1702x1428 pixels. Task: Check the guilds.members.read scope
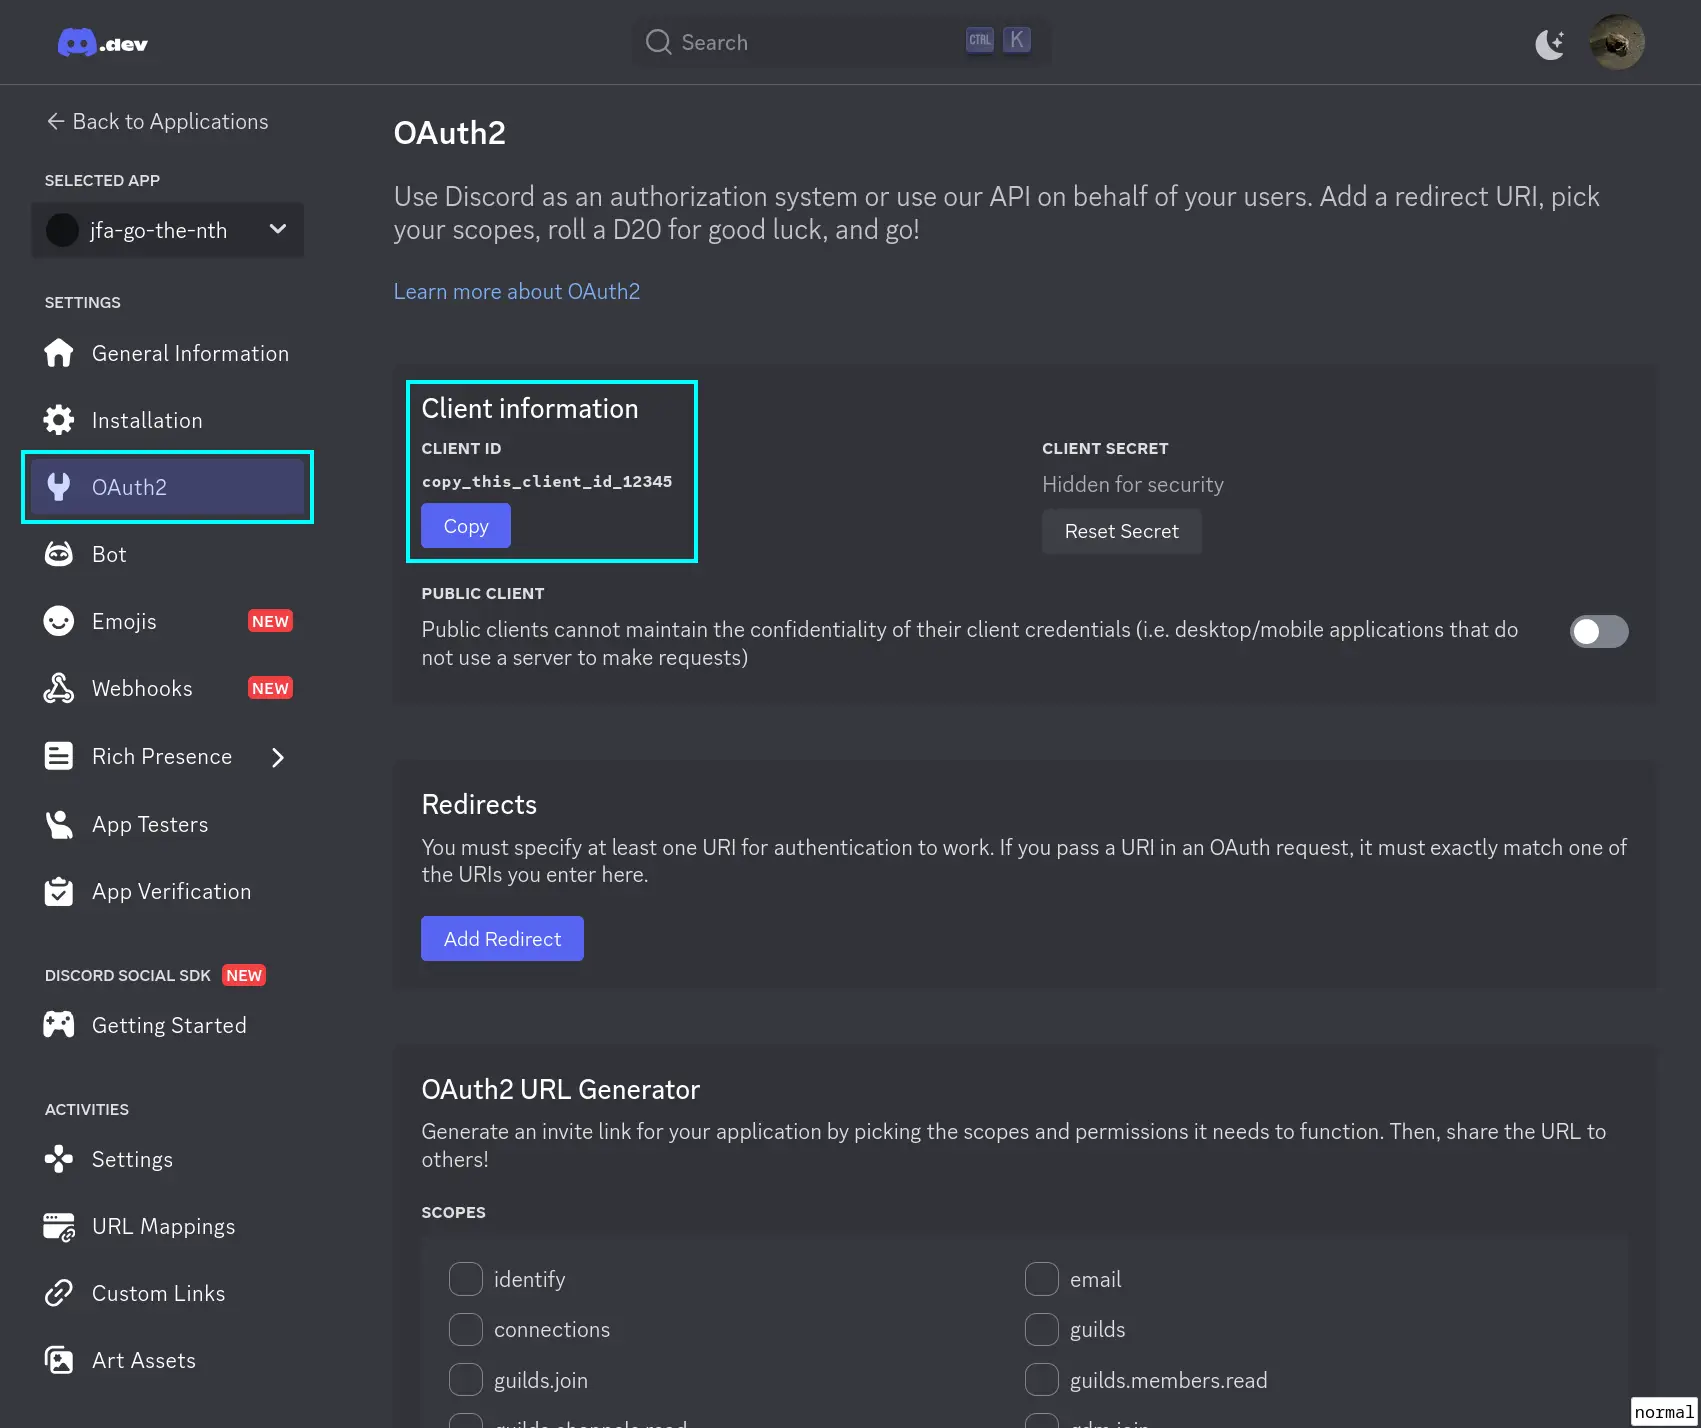pos(1041,1380)
